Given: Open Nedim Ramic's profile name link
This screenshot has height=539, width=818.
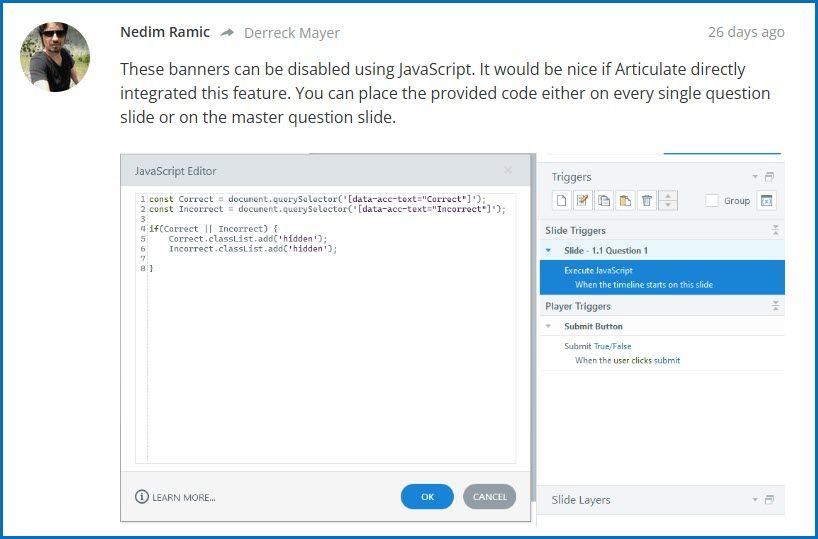Looking at the screenshot, I should 165,32.
